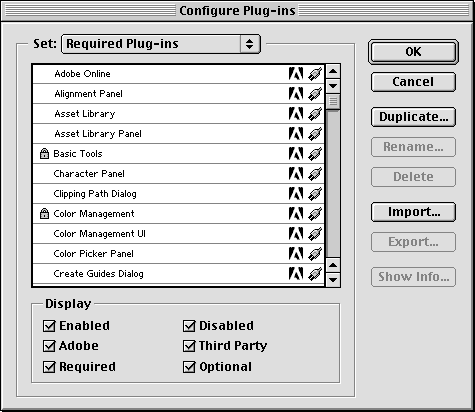Select Color Management UI list entry
Viewport: 475px width, 412px height.
coord(178,234)
